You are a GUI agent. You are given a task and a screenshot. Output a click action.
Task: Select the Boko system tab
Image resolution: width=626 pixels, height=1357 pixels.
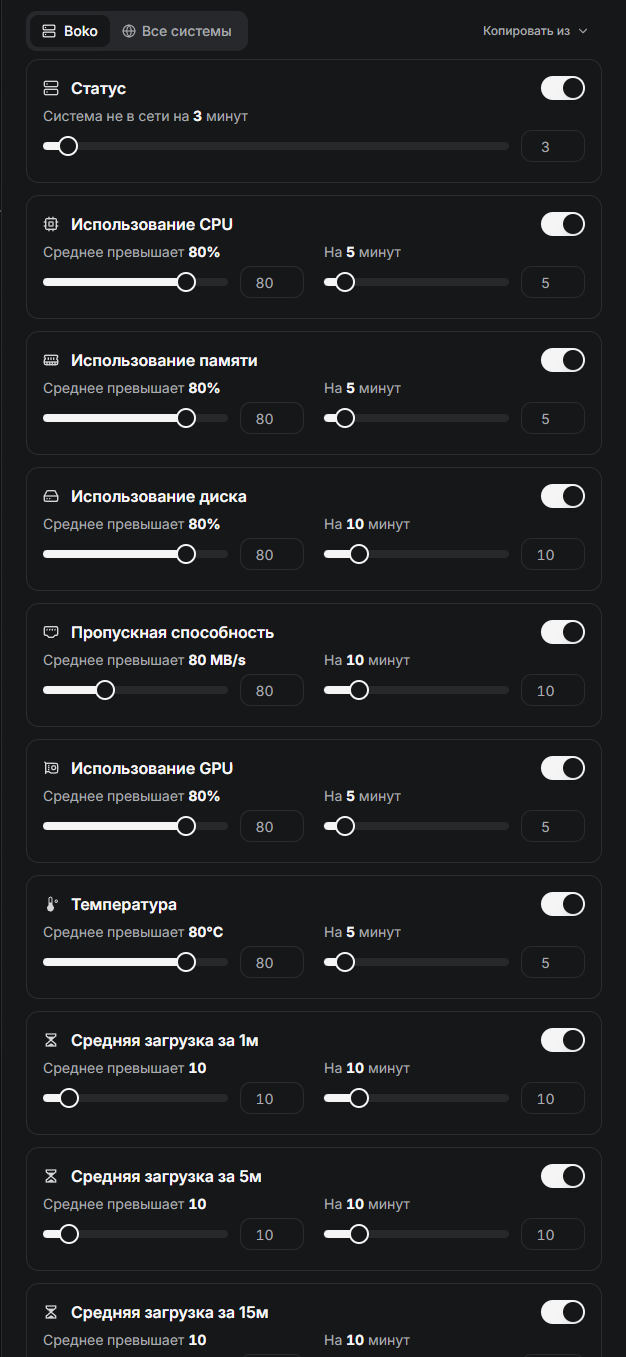(70, 31)
